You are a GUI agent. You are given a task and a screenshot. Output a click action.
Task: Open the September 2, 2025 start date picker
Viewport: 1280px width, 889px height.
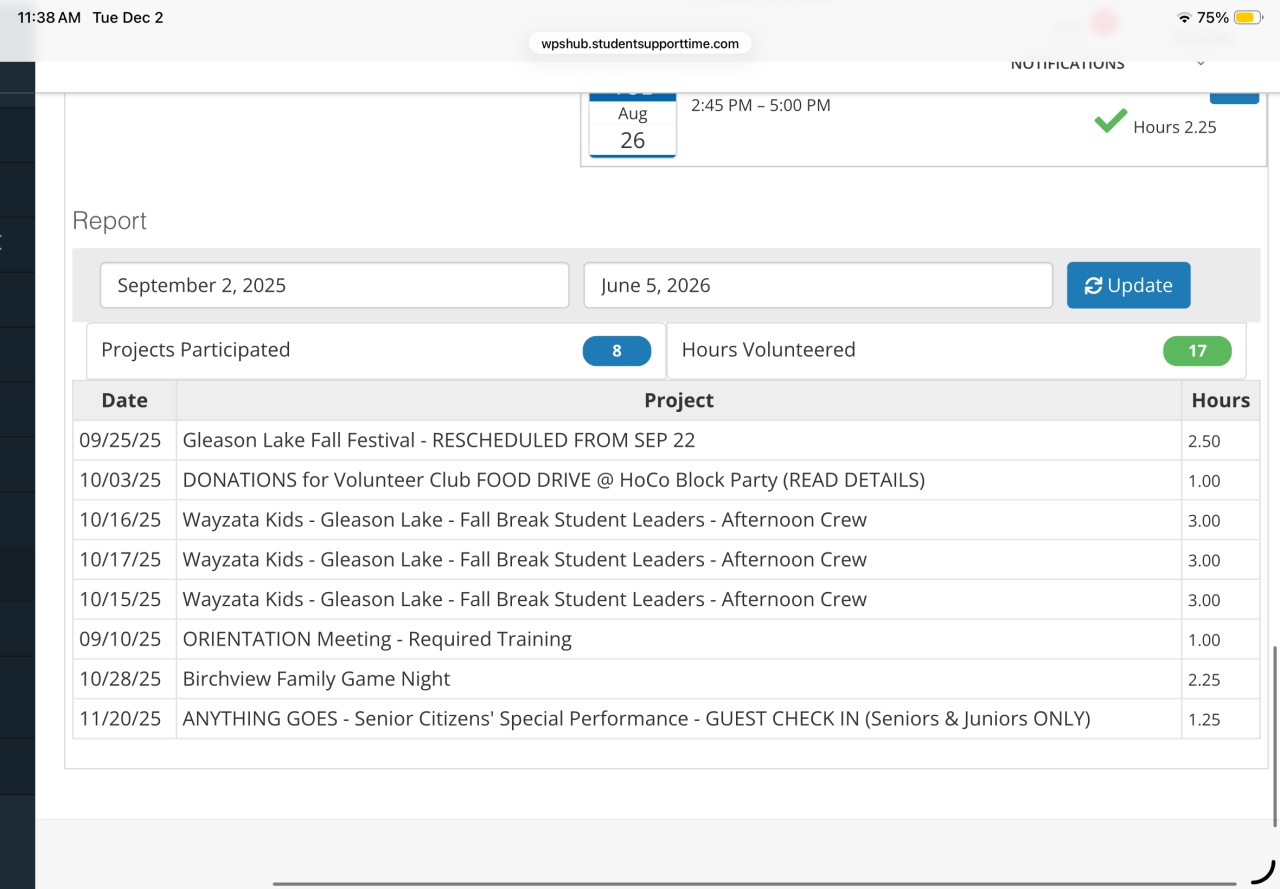click(334, 286)
